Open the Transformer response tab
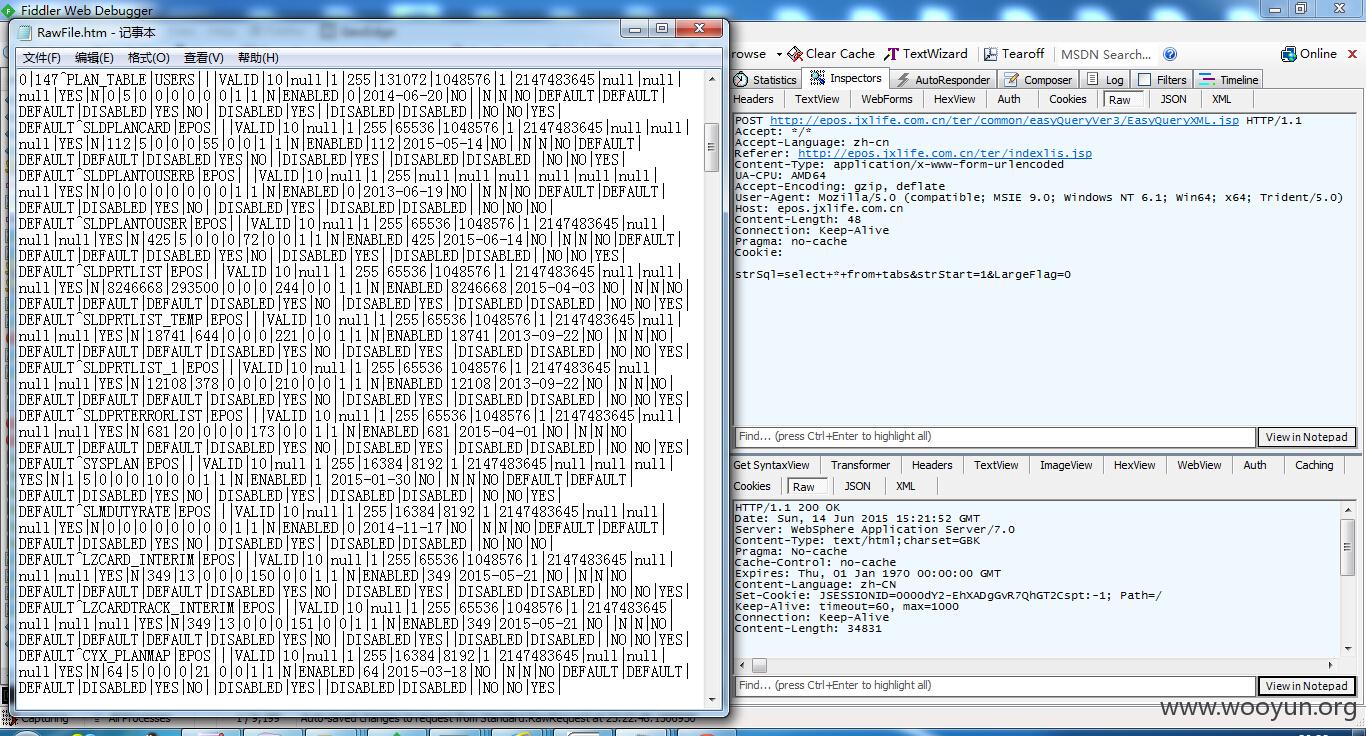The height and width of the screenshot is (736, 1366). 860,465
